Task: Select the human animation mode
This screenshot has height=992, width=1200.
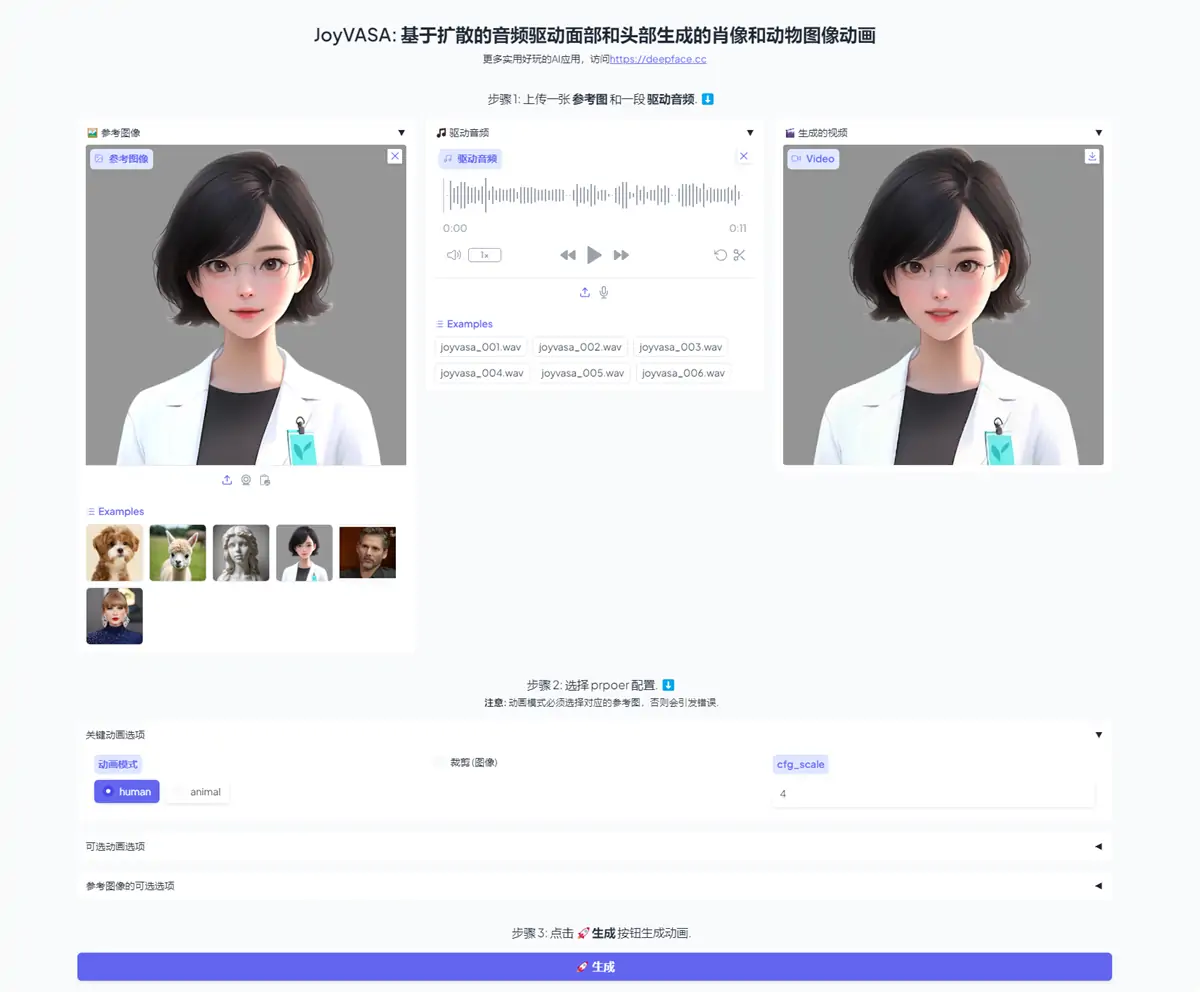Action: pyautogui.click(x=127, y=792)
